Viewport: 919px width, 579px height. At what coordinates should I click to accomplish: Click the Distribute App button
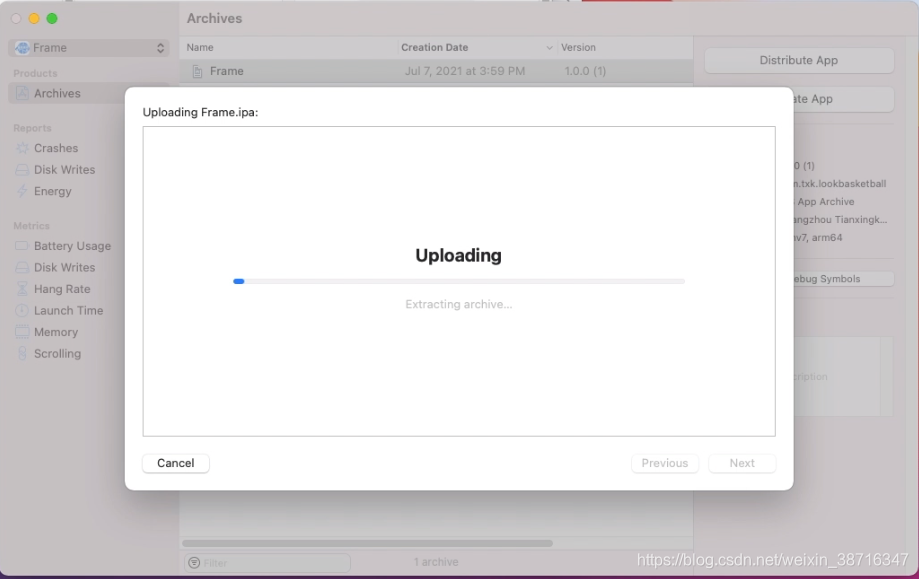[799, 60]
